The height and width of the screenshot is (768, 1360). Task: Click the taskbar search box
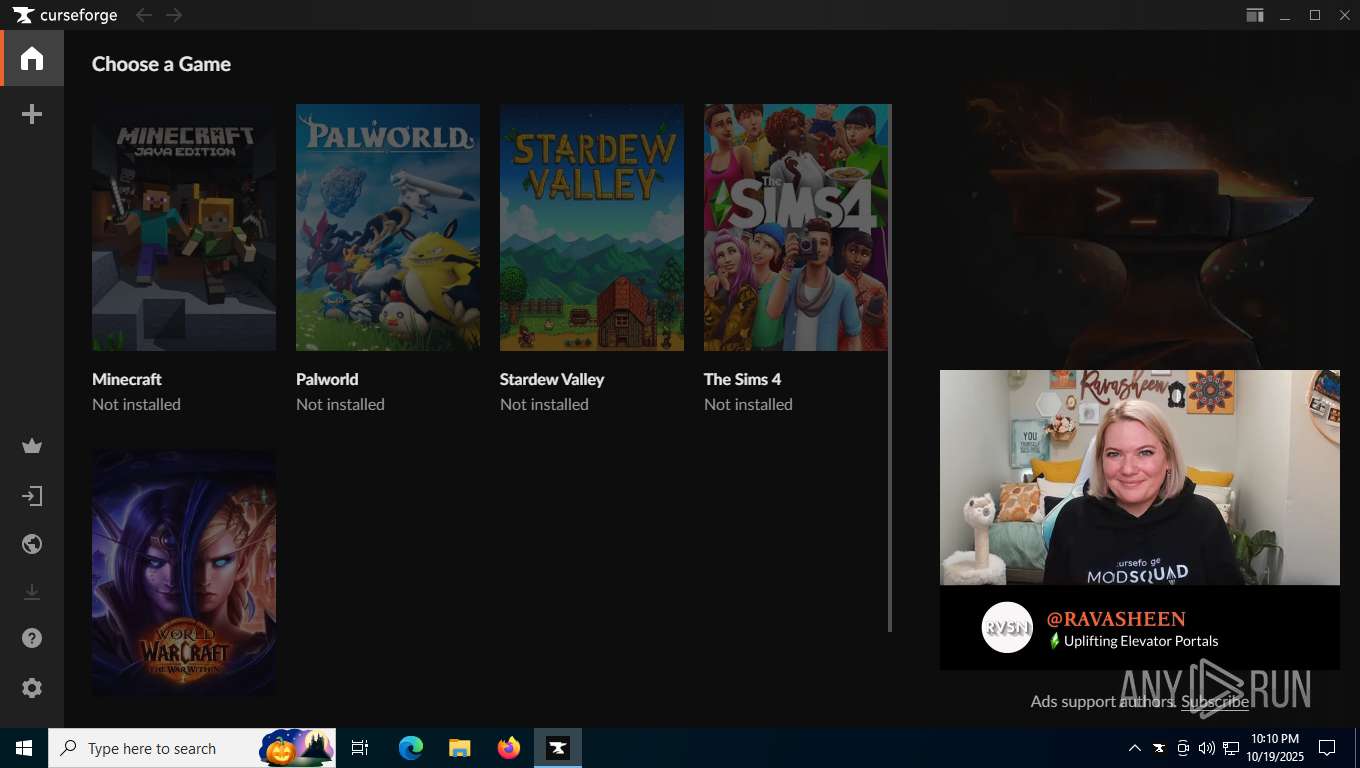click(192, 748)
